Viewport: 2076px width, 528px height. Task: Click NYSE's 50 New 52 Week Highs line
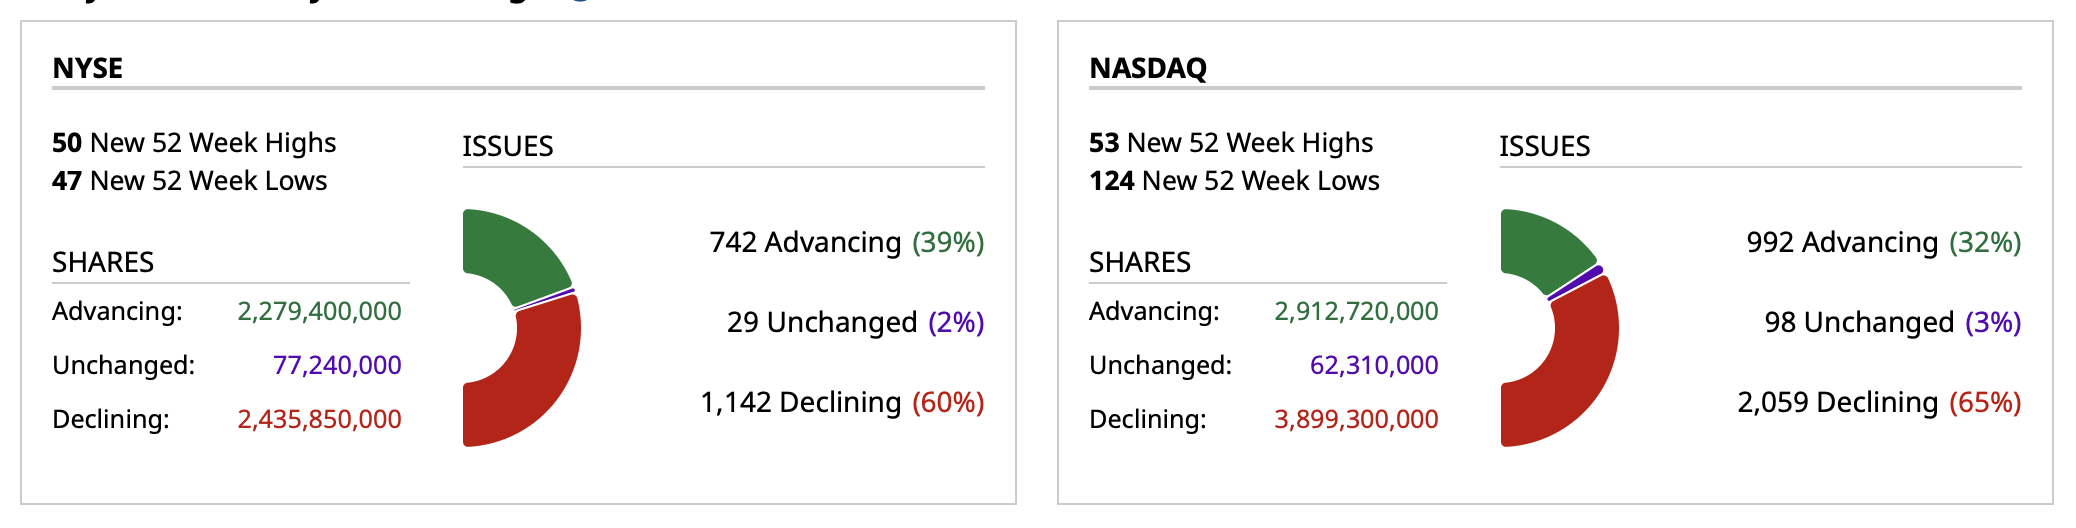coord(194,143)
